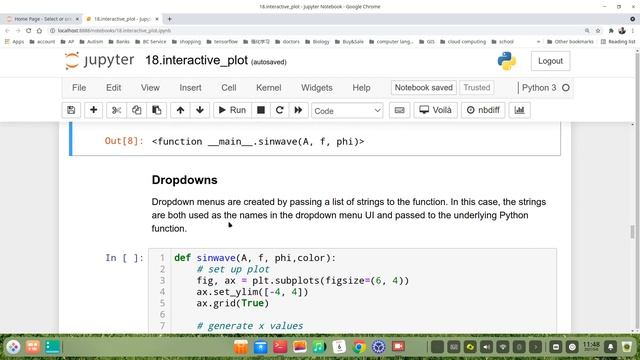Open the Help menu
640x360 pixels.
(x=361, y=88)
